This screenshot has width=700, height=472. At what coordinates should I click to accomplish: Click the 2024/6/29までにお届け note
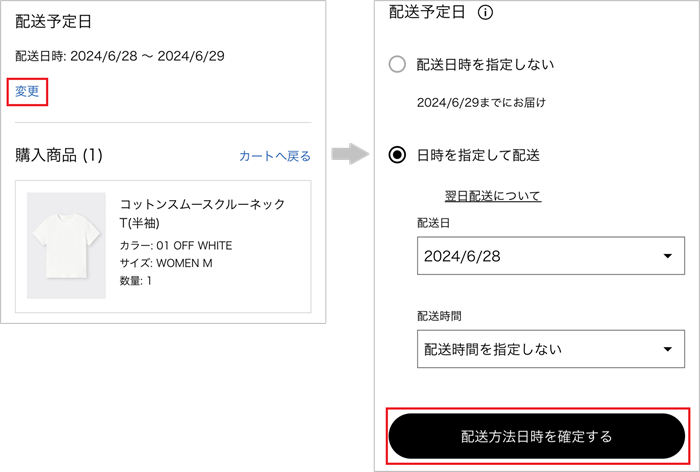tap(480, 103)
